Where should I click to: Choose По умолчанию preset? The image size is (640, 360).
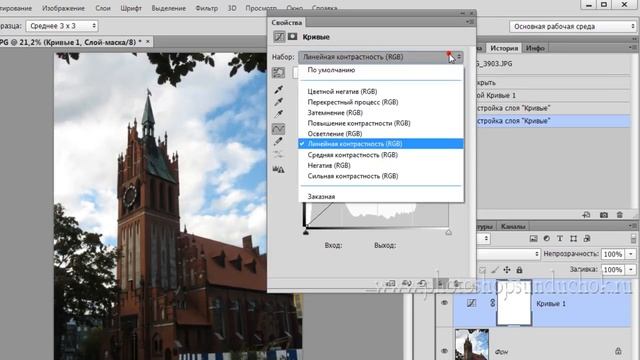tap(381, 70)
